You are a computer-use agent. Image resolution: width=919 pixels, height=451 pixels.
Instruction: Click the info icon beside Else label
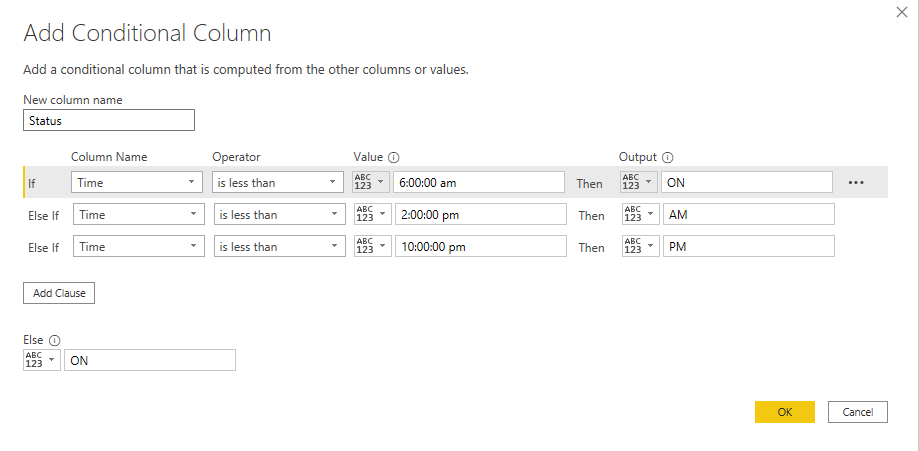[x=55, y=340]
